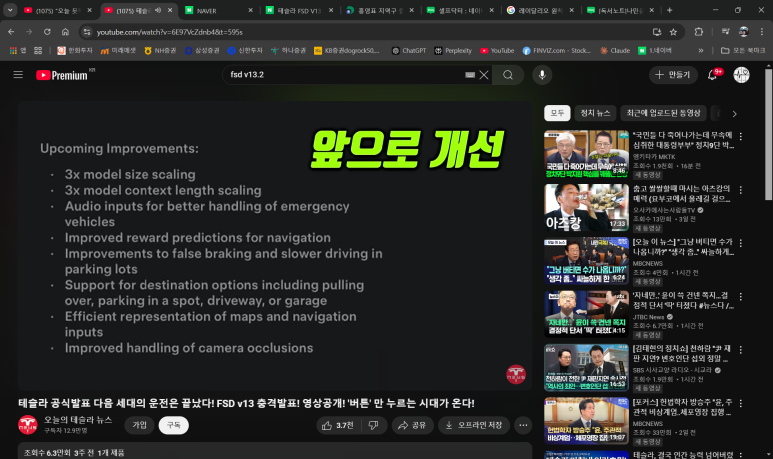Open browser home page
Screen dimensions: 773x459
pos(65,32)
